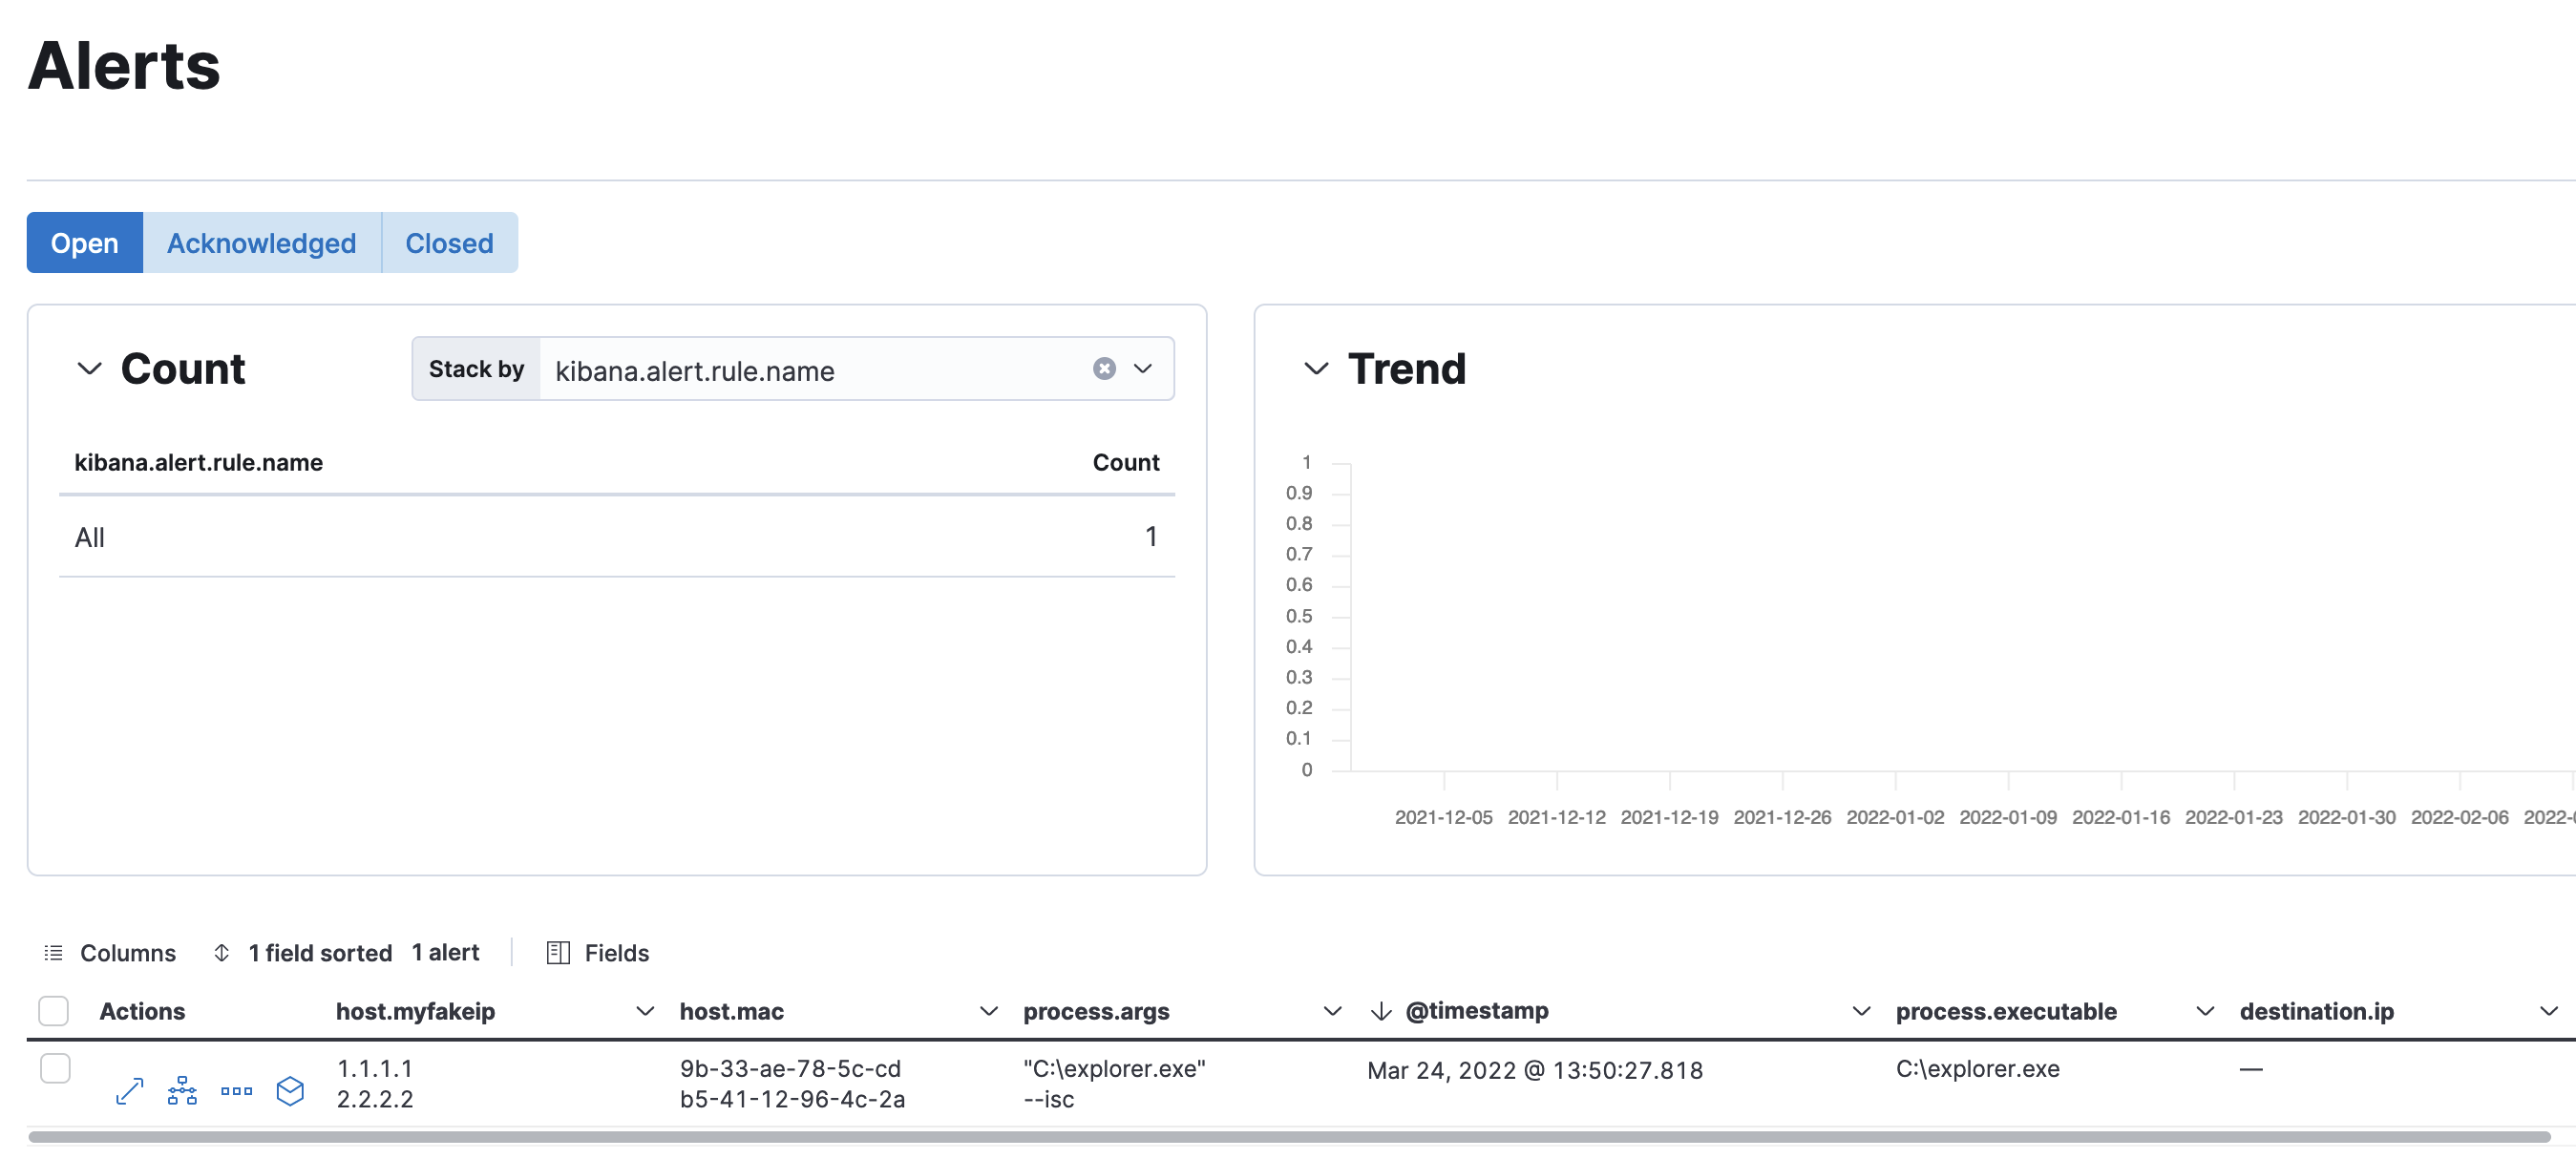Click the descending sort arrow on @timestamp
The image size is (2576, 1159).
point(1381,1011)
